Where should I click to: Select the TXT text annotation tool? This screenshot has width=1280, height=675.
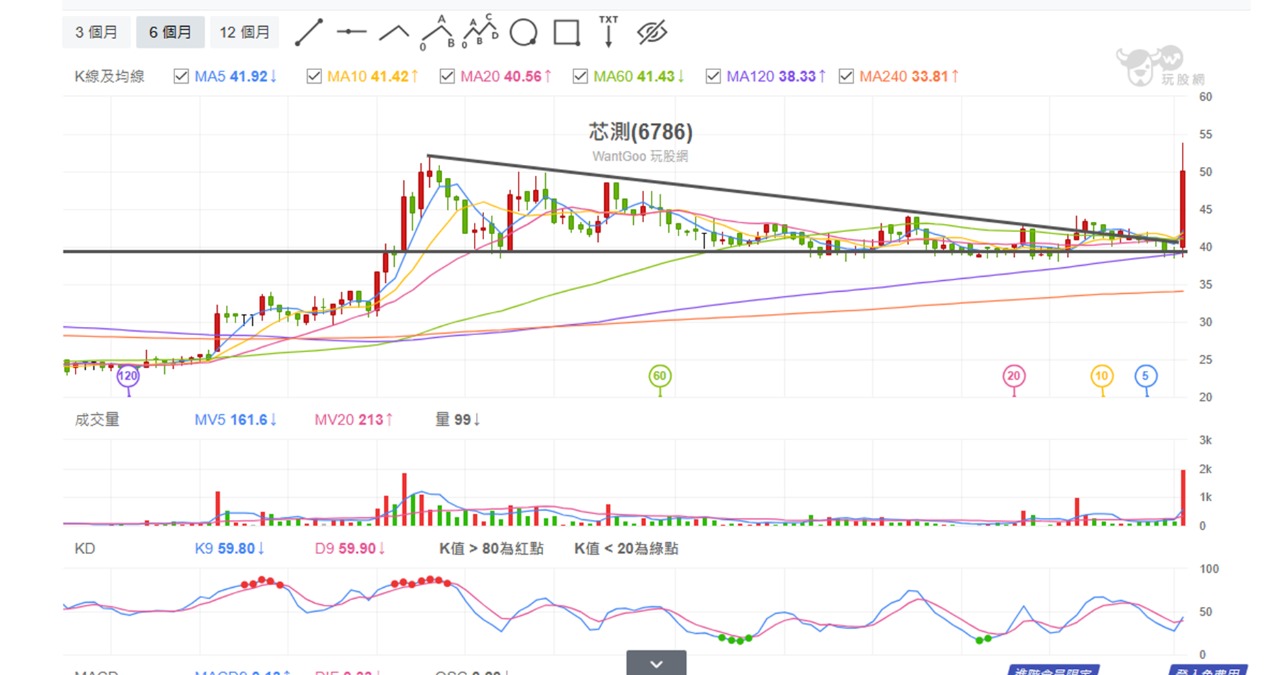tap(608, 32)
